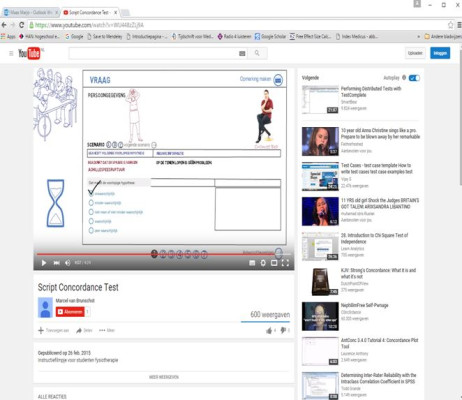Screen dimensions: 462x400
Task: Click the page vertical scrollbar
Action: (x=460, y=117)
